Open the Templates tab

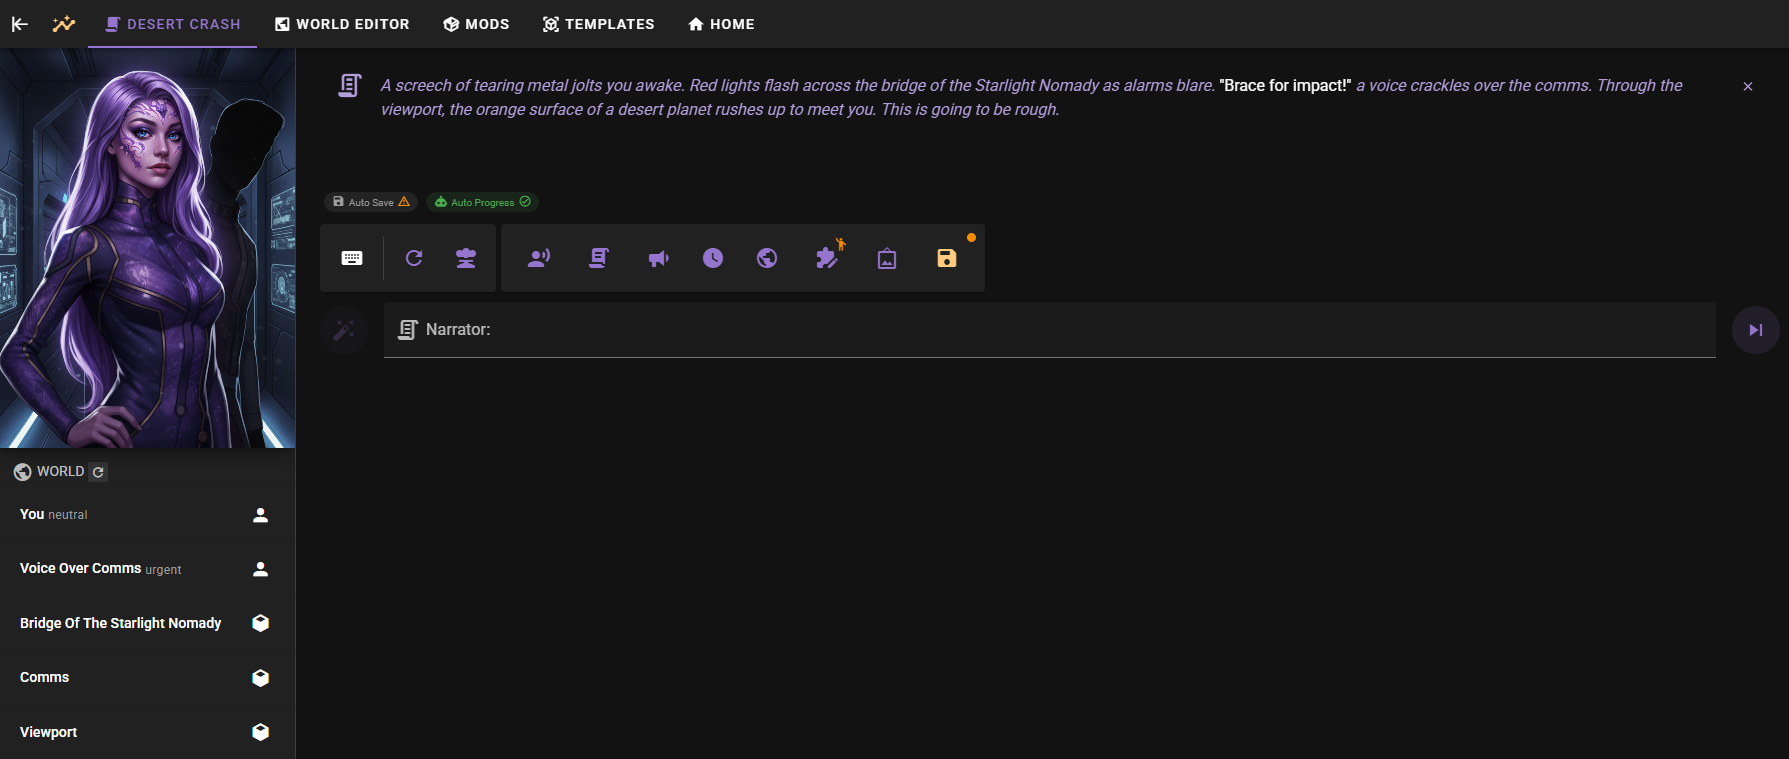598,24
